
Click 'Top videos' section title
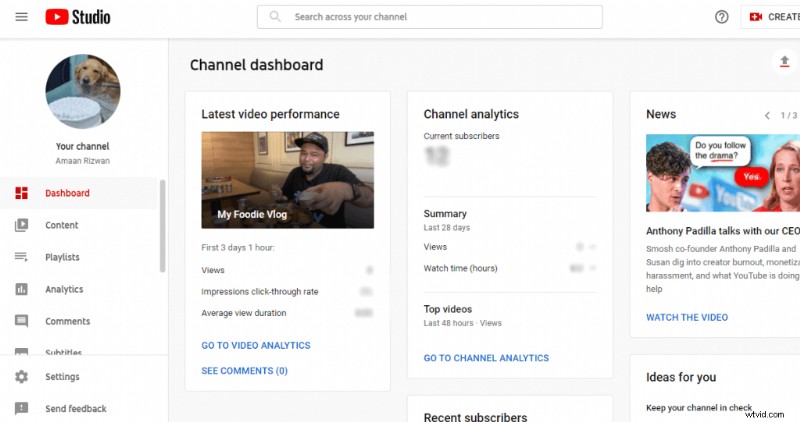447,309
